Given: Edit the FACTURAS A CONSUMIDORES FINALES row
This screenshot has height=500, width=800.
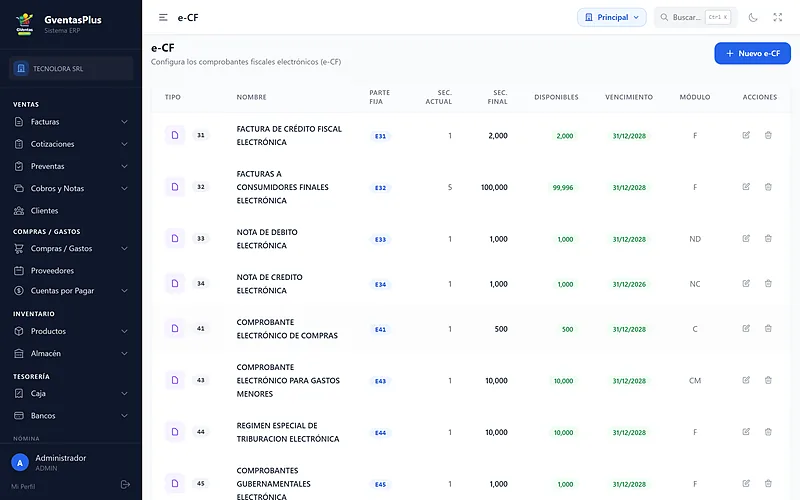Looking at the screenshot, I should (x=746, y=187).
